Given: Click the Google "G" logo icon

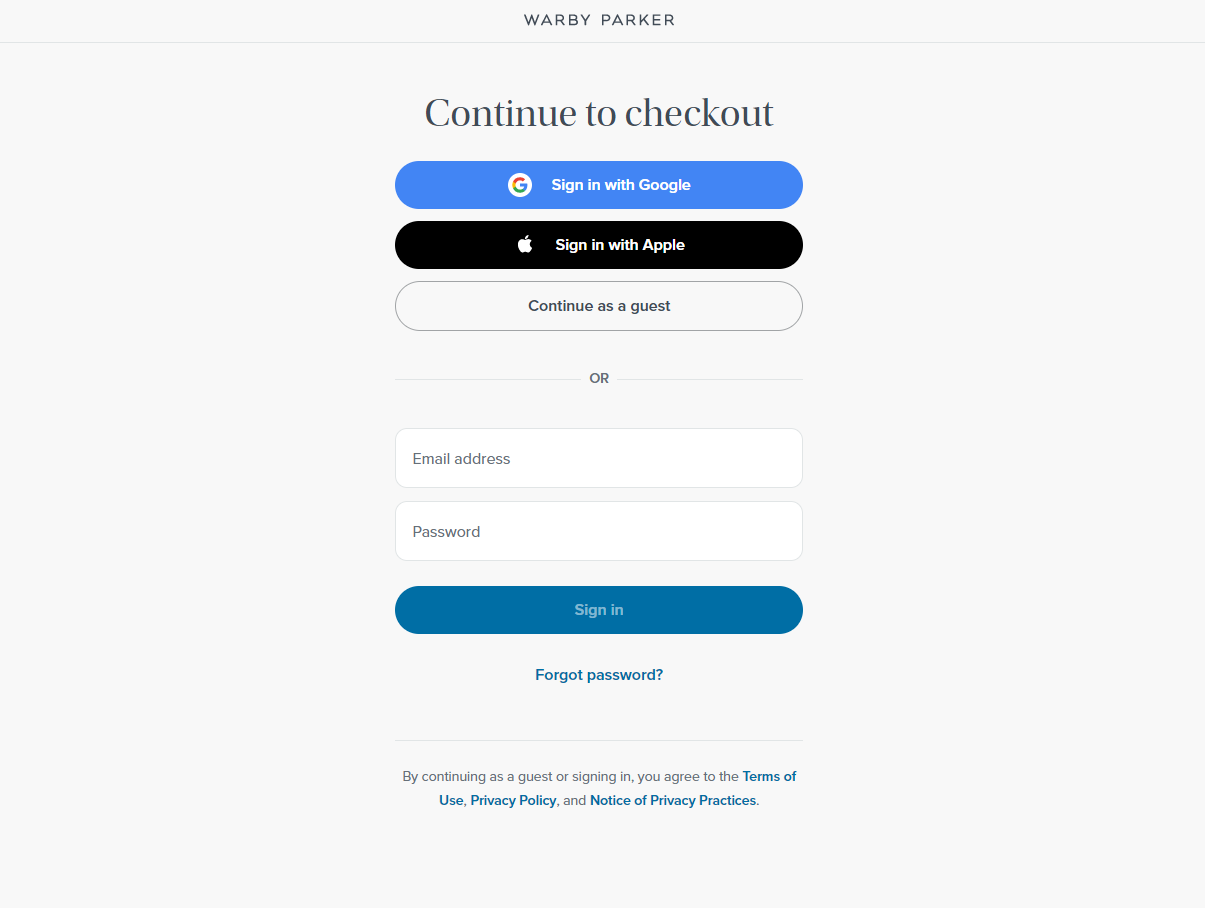Looking at the screenshot, I should [x=520, y=185].
